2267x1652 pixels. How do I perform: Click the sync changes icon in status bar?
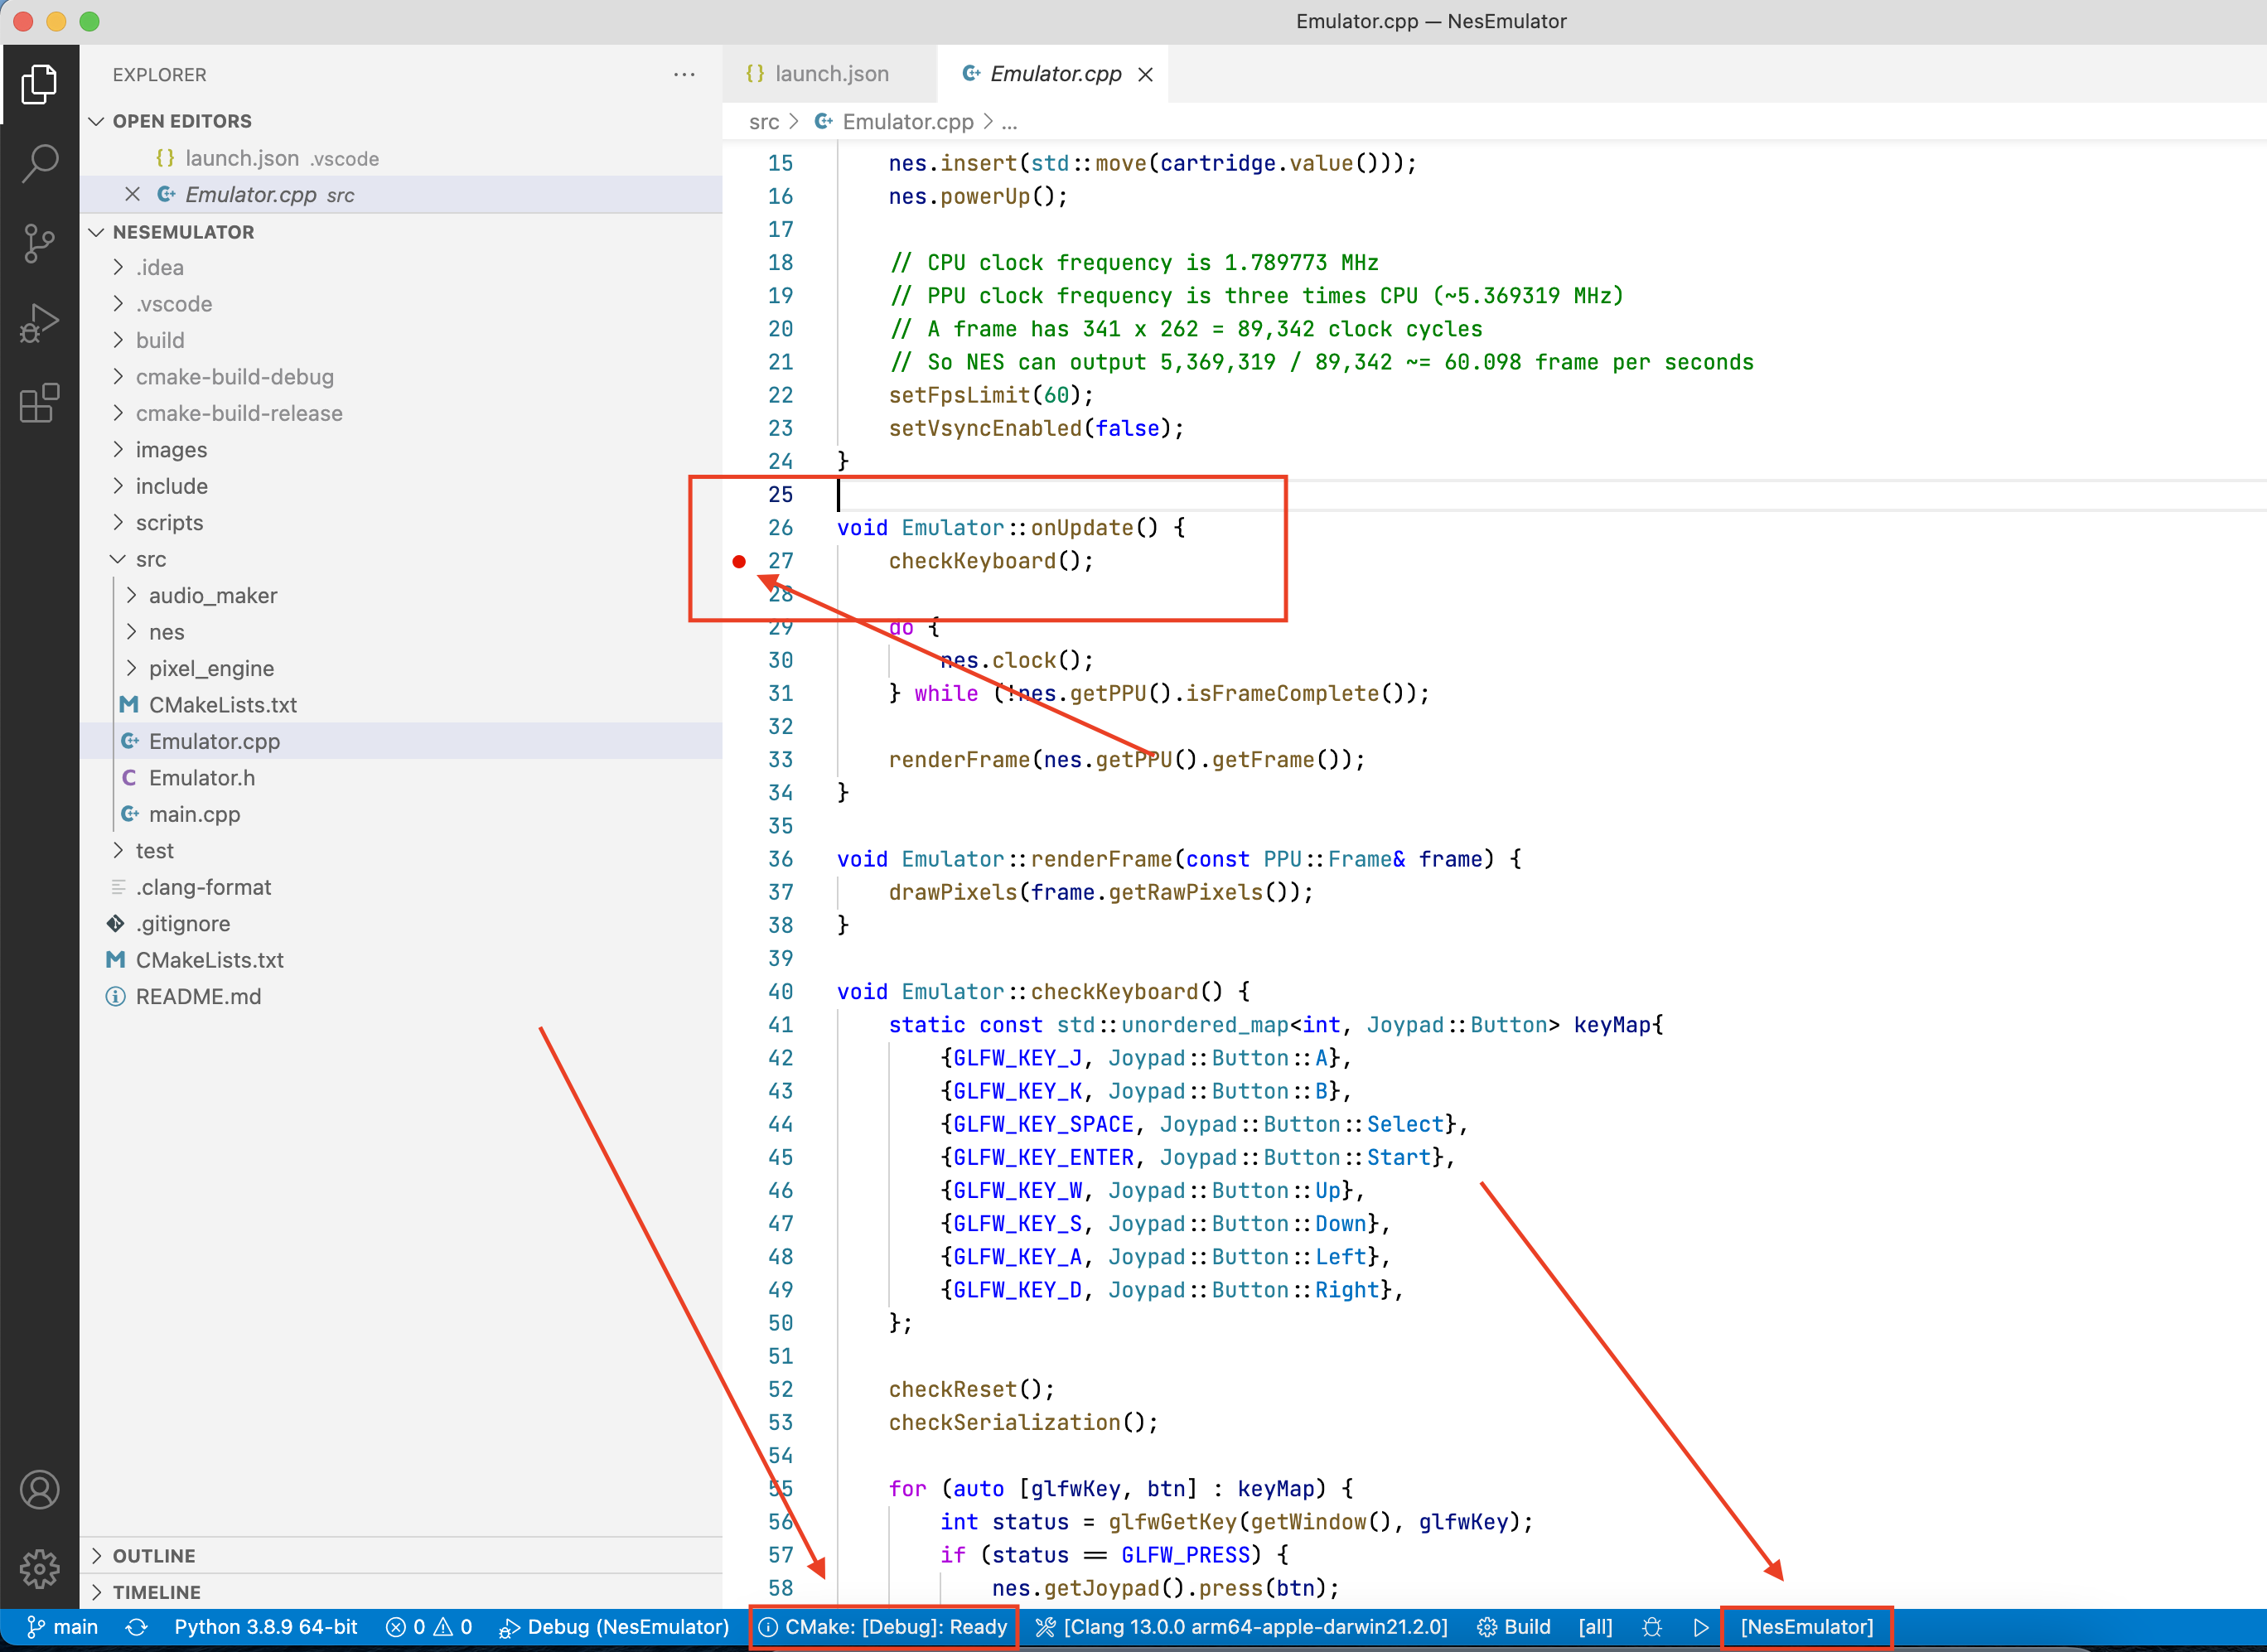click(x=137, y=1627)
